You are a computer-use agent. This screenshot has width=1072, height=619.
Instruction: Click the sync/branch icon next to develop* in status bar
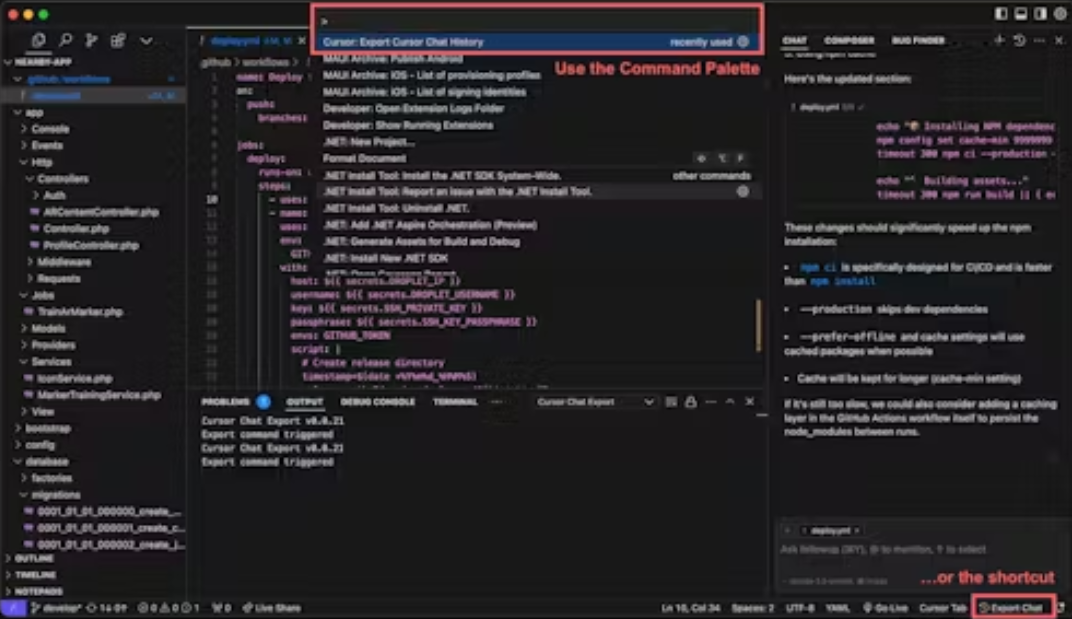pyautogui.click(x=92, y=607)
